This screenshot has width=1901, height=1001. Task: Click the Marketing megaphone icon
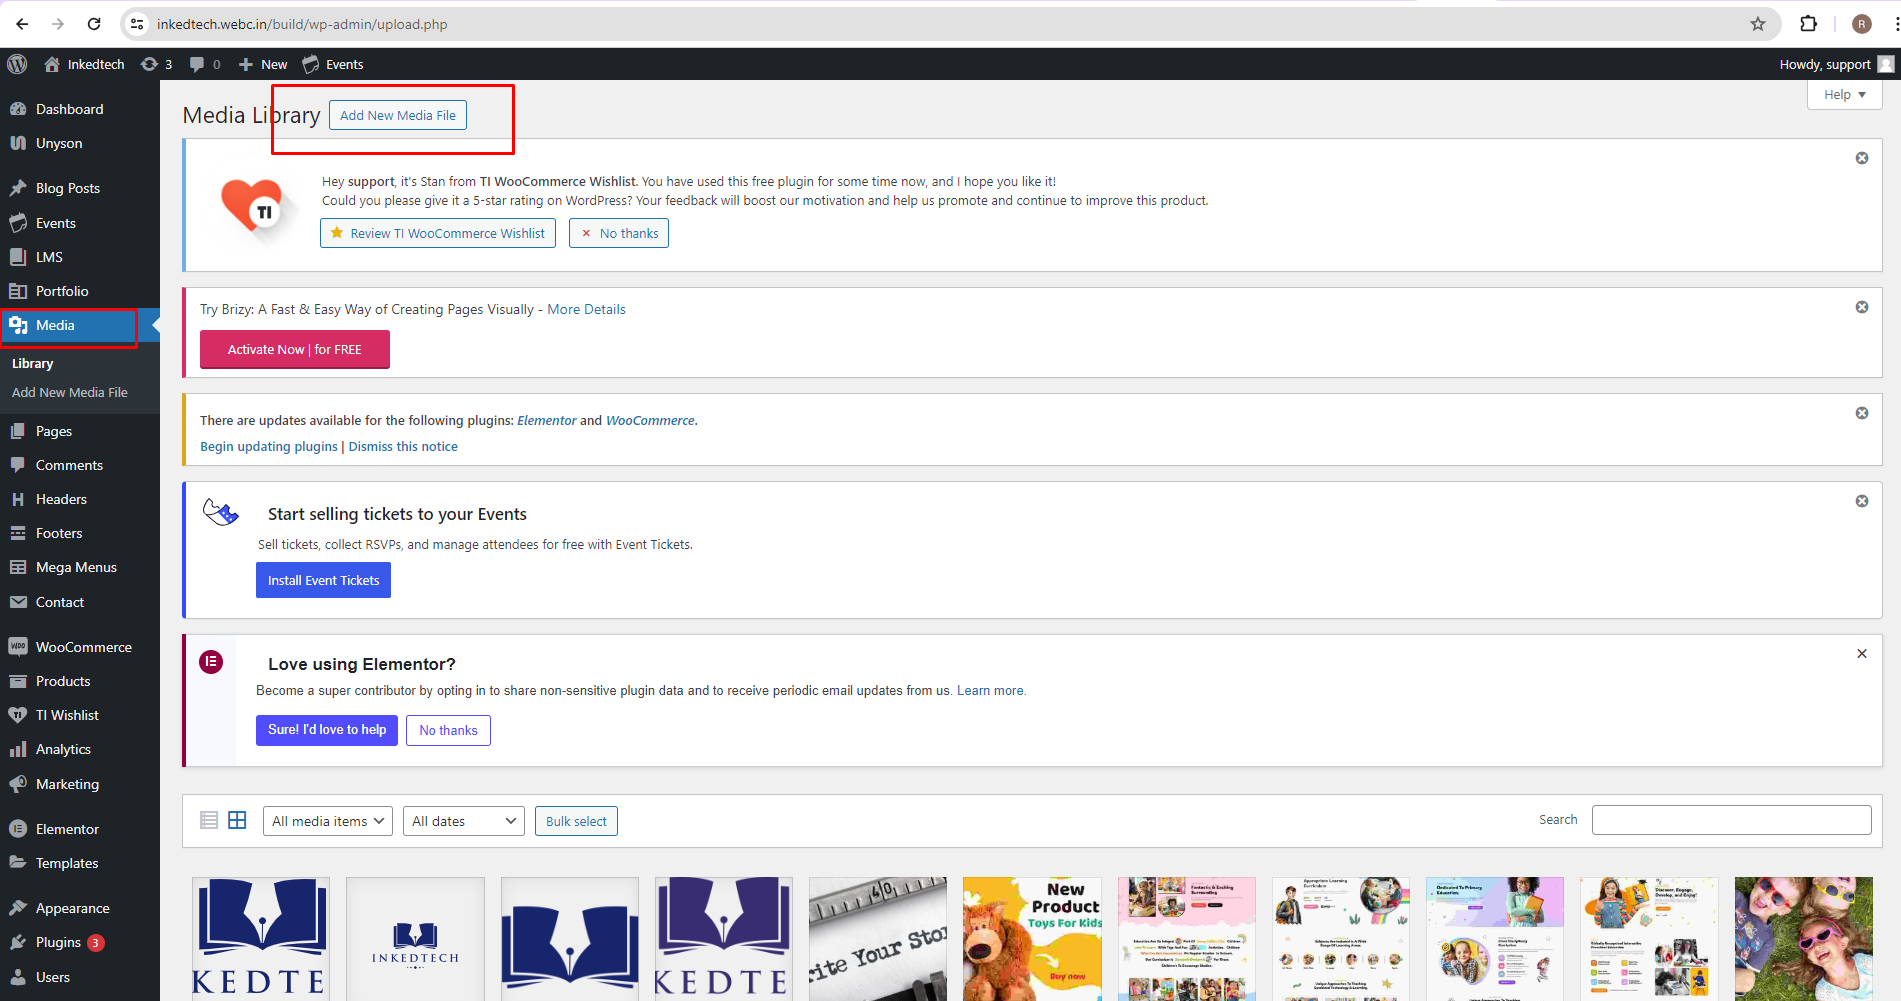point(18,784)
